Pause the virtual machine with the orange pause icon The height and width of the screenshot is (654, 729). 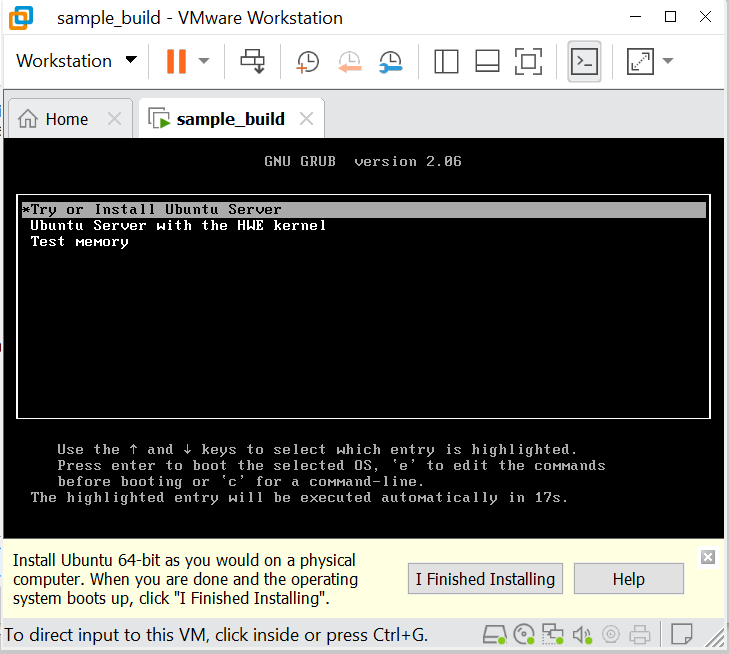pyautogui.click(x=176, y=61)
